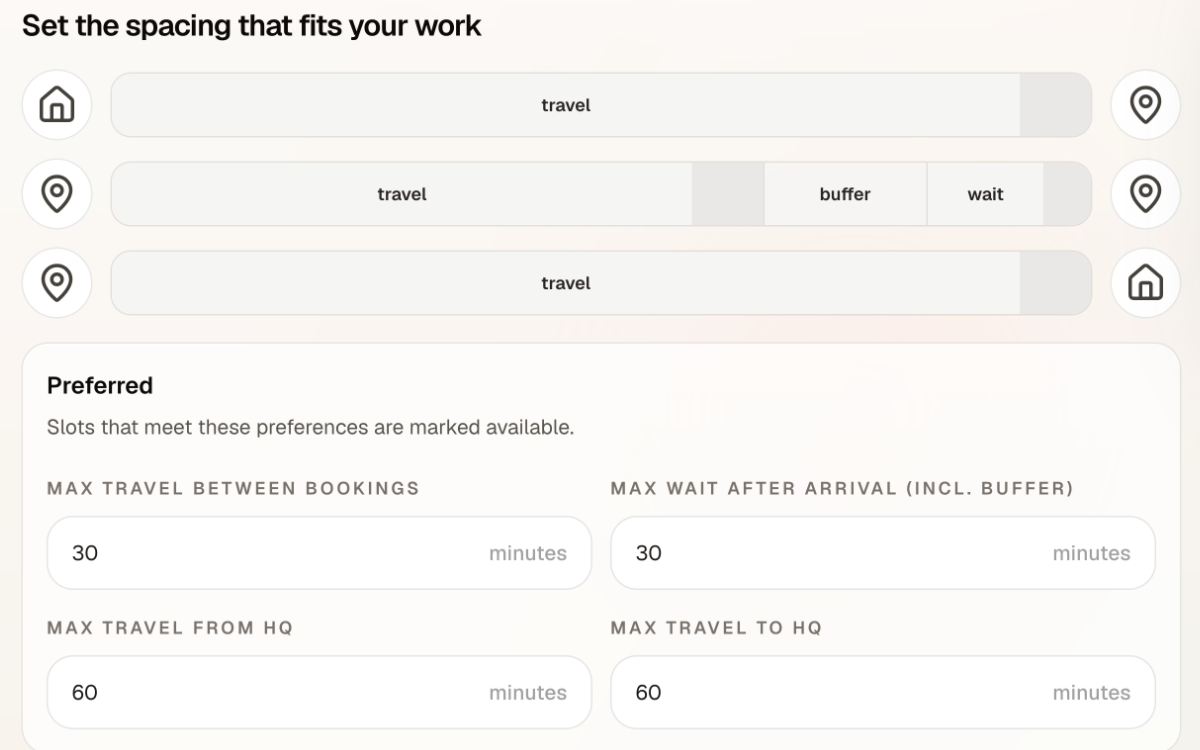Click the 'MAX TRAVEL TO HQ' label
This screenshot has height=750, width=1200.
[716, 628]
